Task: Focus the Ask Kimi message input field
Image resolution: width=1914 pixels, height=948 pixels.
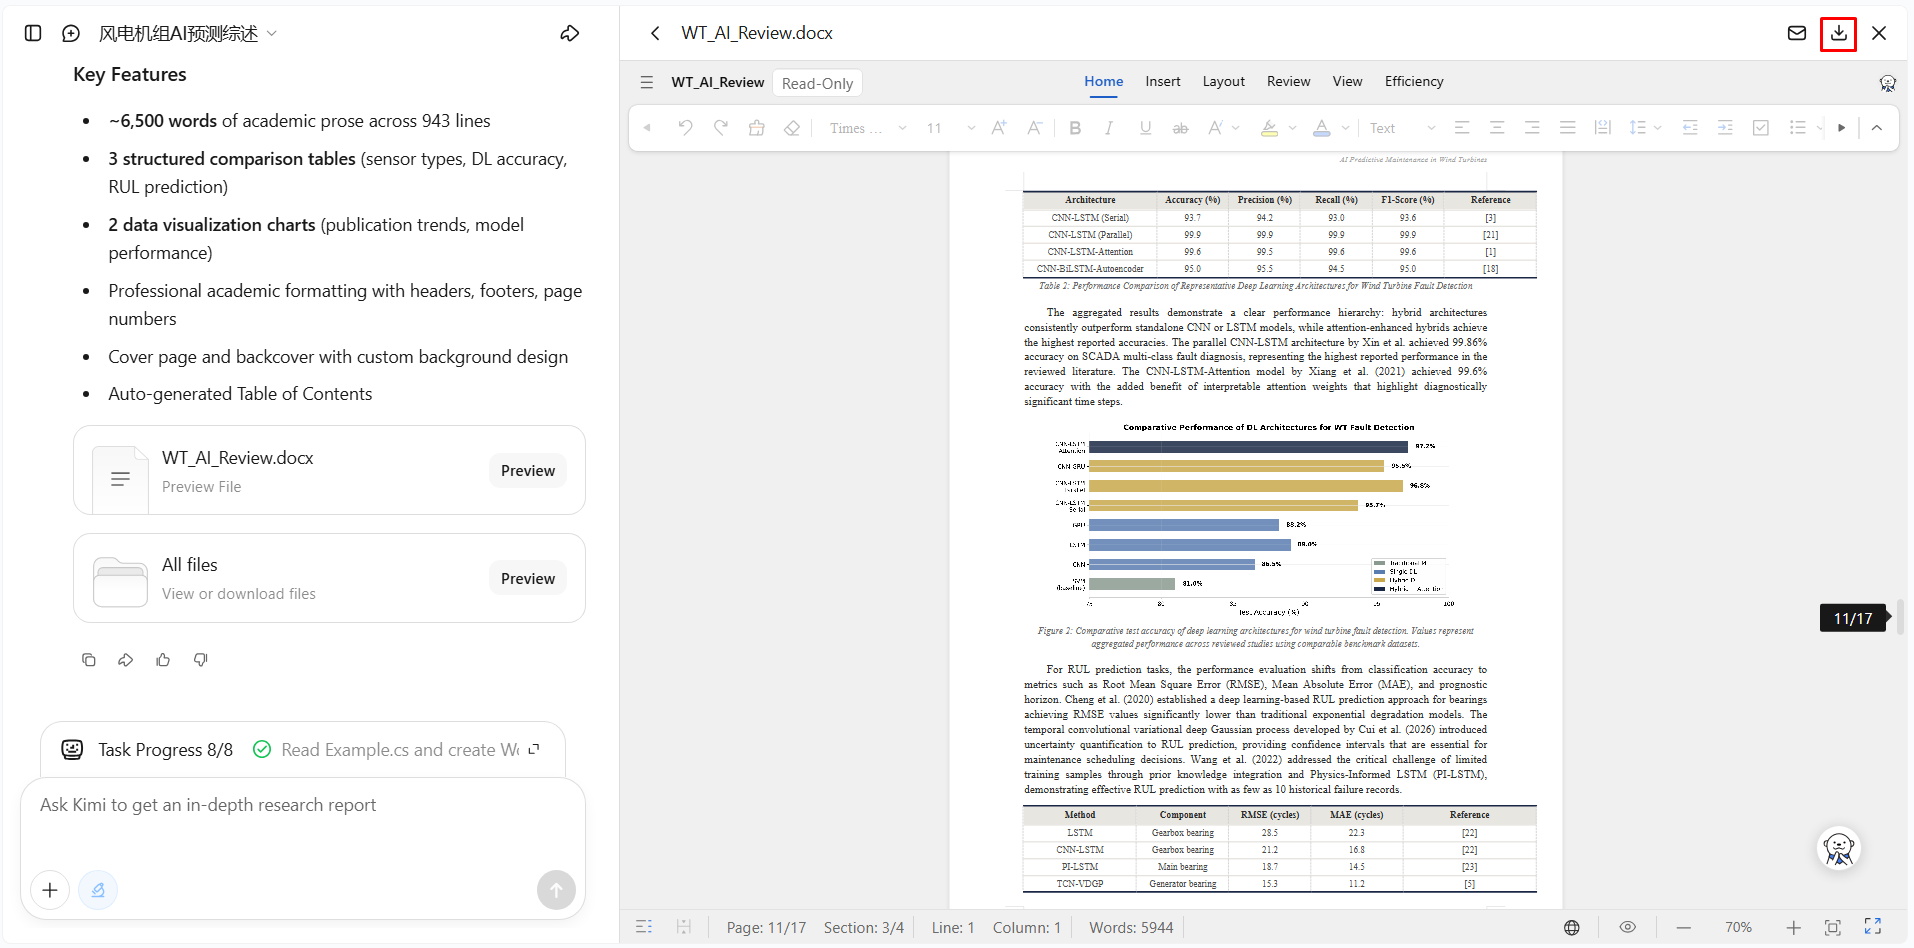Action: point(303,806)
